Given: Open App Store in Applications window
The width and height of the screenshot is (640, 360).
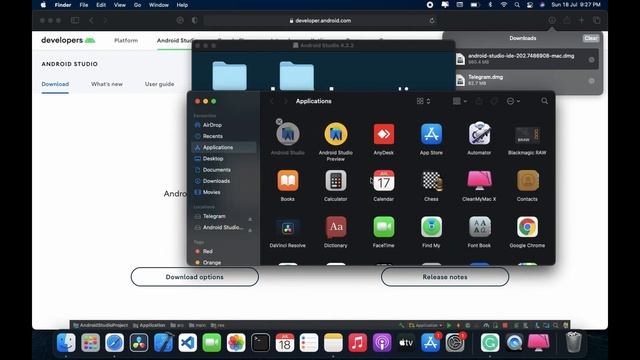Looking at the screenshot, I should pos(431,134).
